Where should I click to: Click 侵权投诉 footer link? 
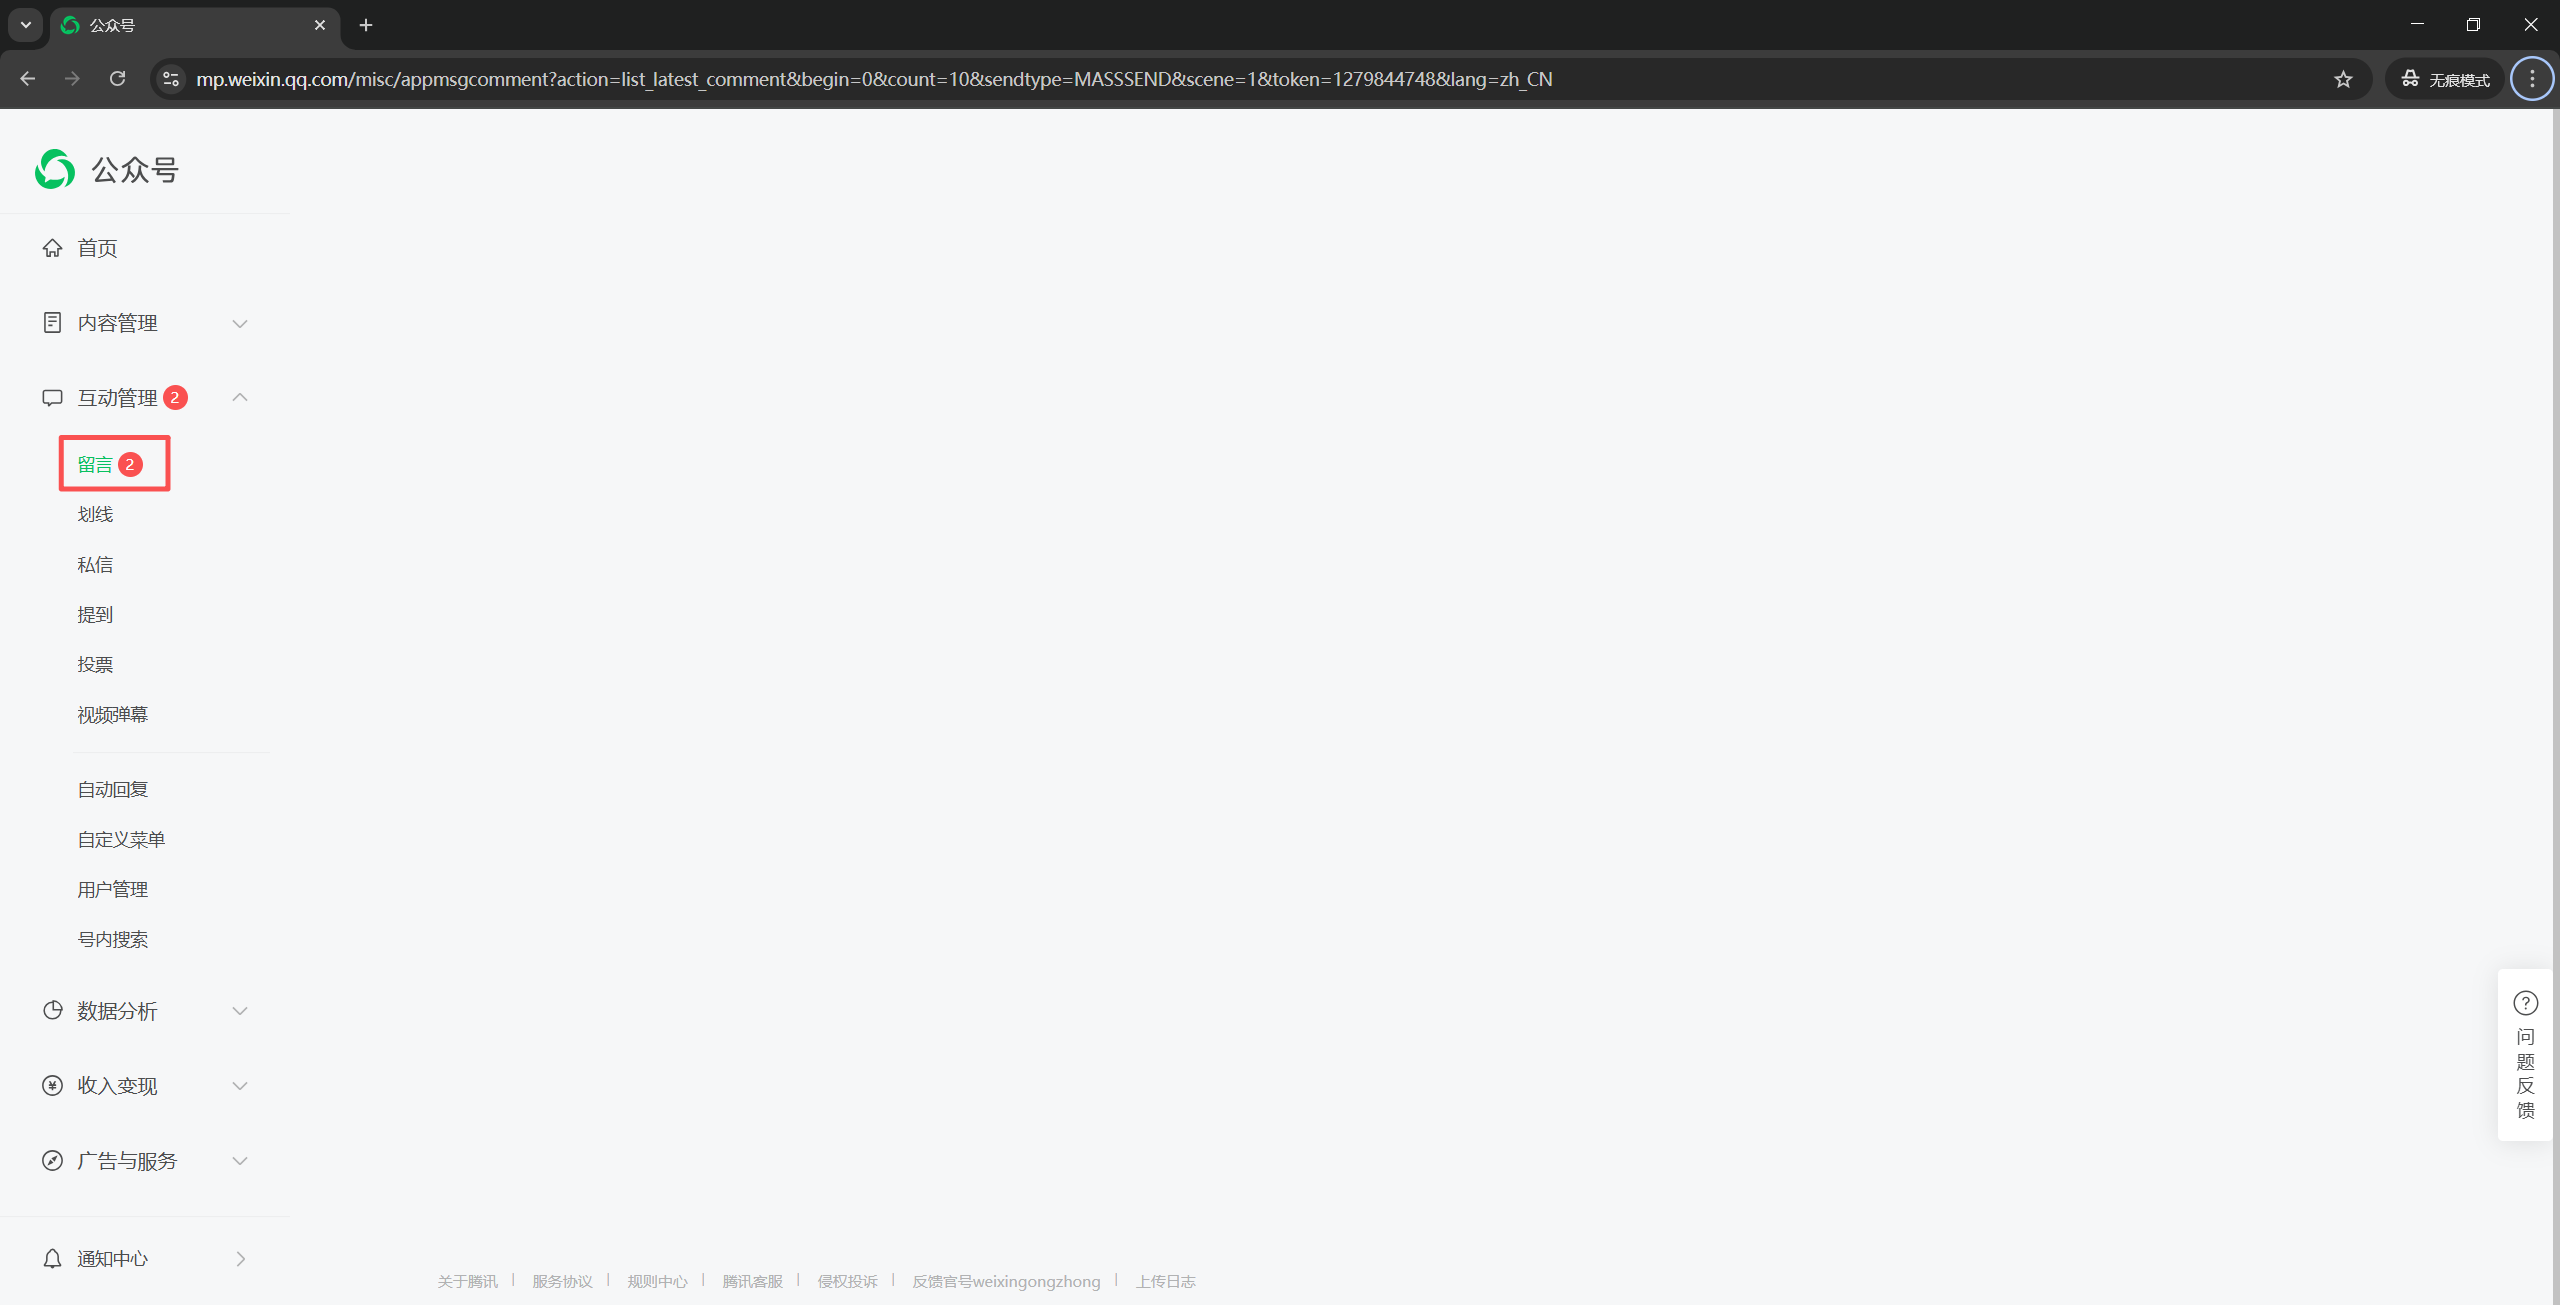(847, 1282)
